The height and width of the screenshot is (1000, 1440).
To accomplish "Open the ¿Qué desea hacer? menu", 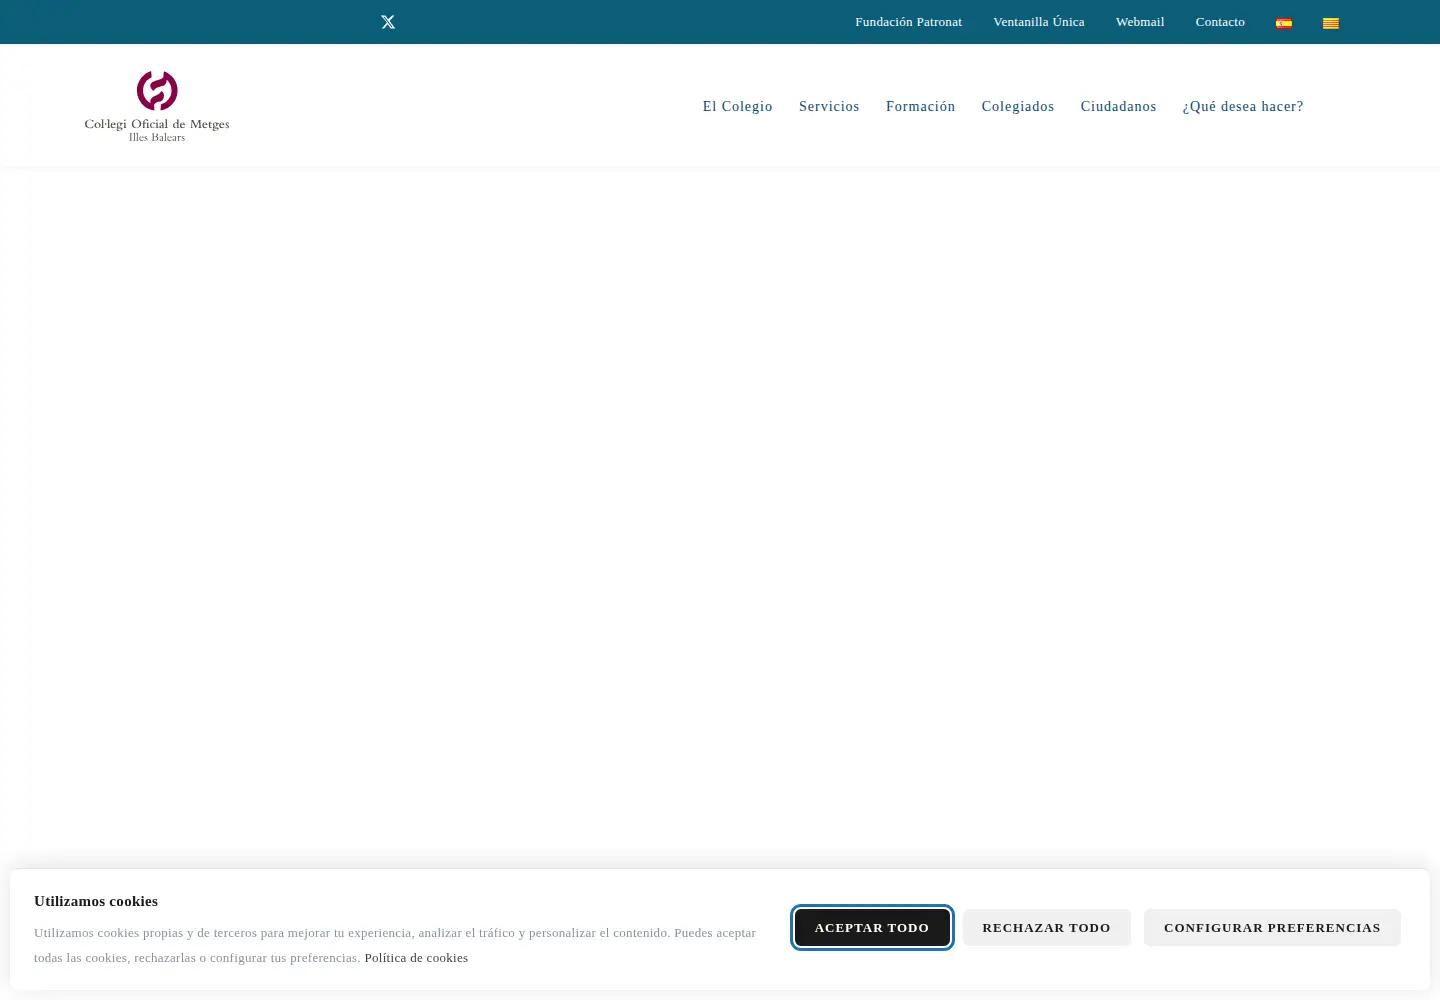I will [x=1243, y=106].
